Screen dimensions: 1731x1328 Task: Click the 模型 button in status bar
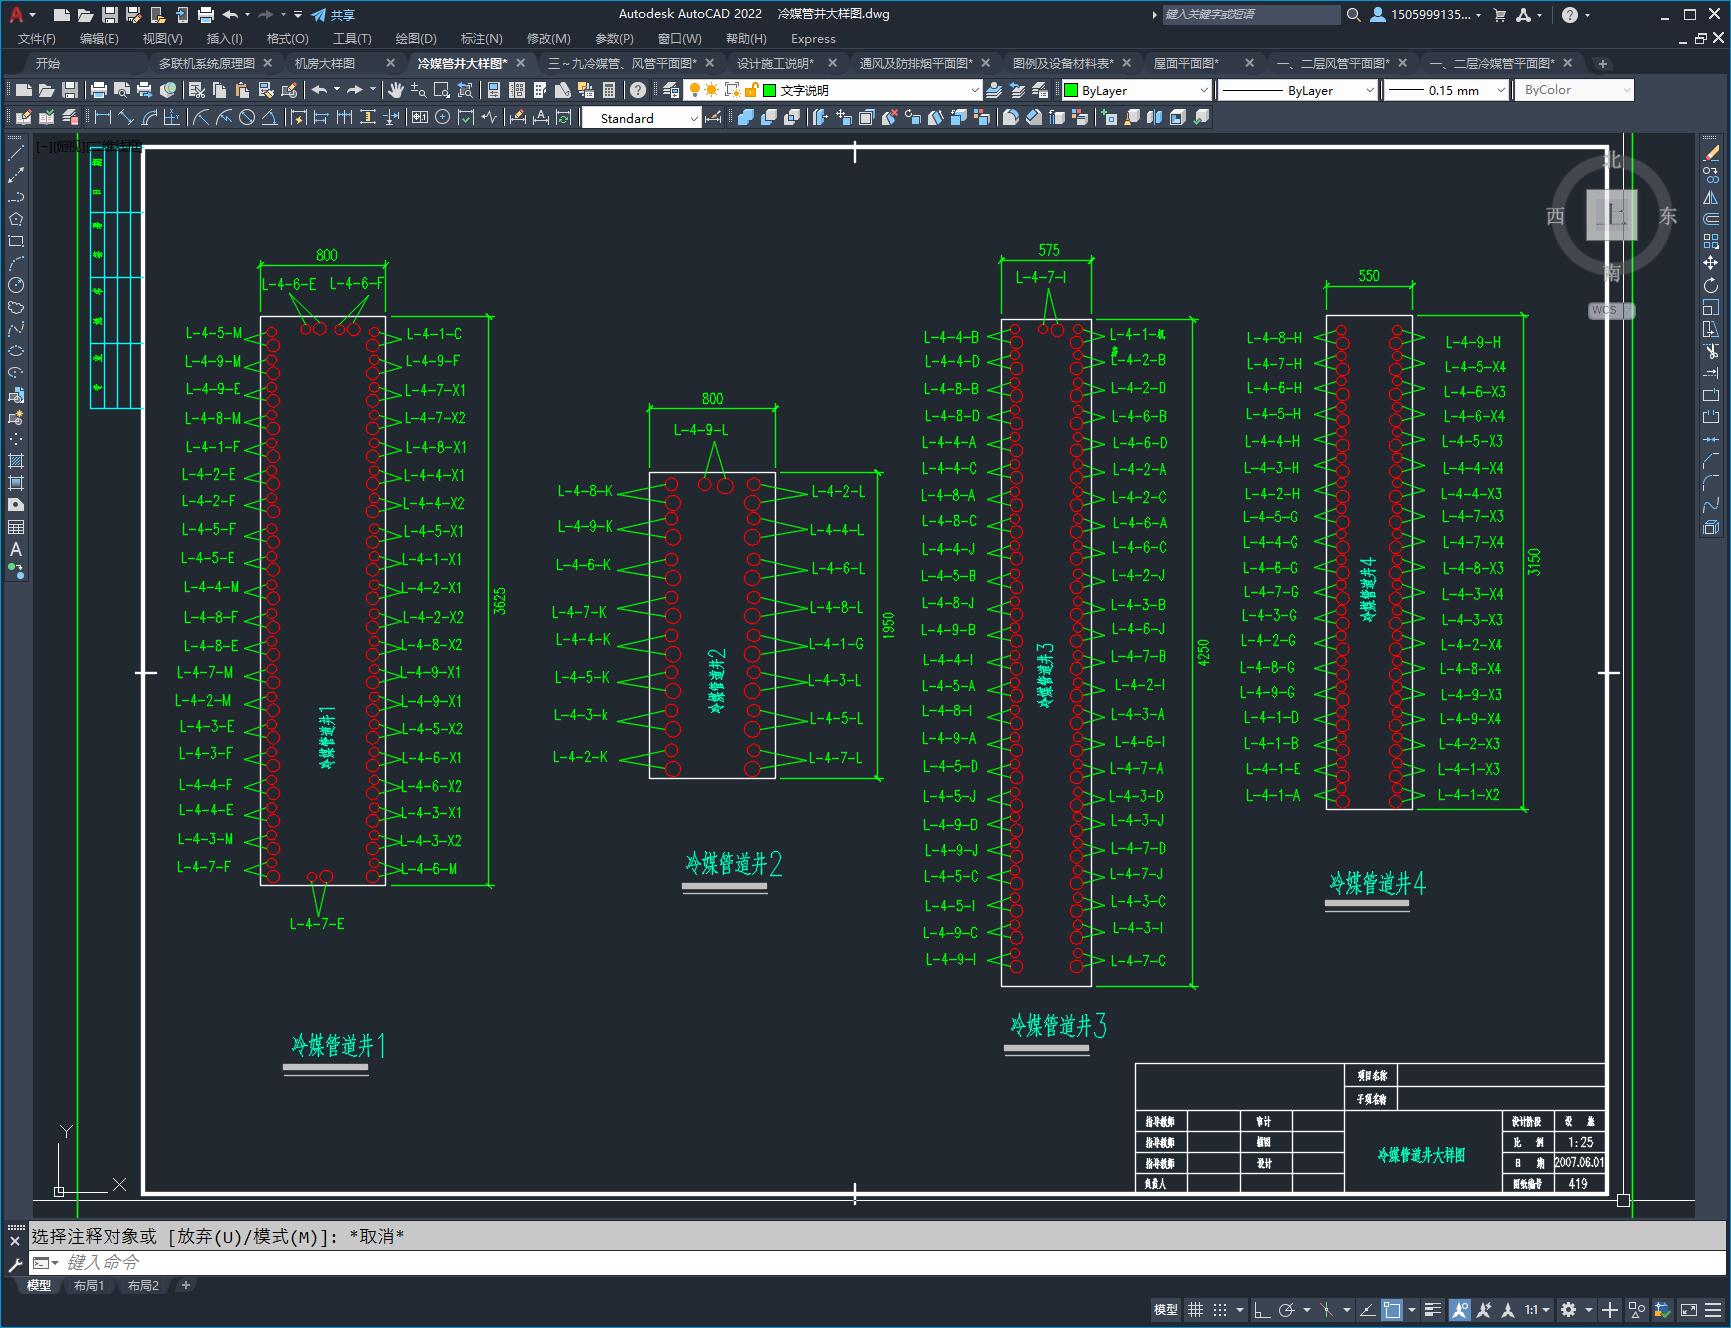click(1166, 1309)
